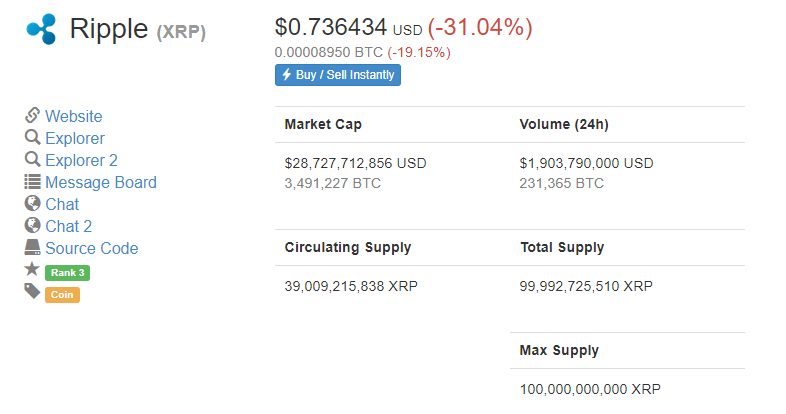Click the drive icon beside Source Code
Viewport: 786px width, 414px height.
click(32, 247)
